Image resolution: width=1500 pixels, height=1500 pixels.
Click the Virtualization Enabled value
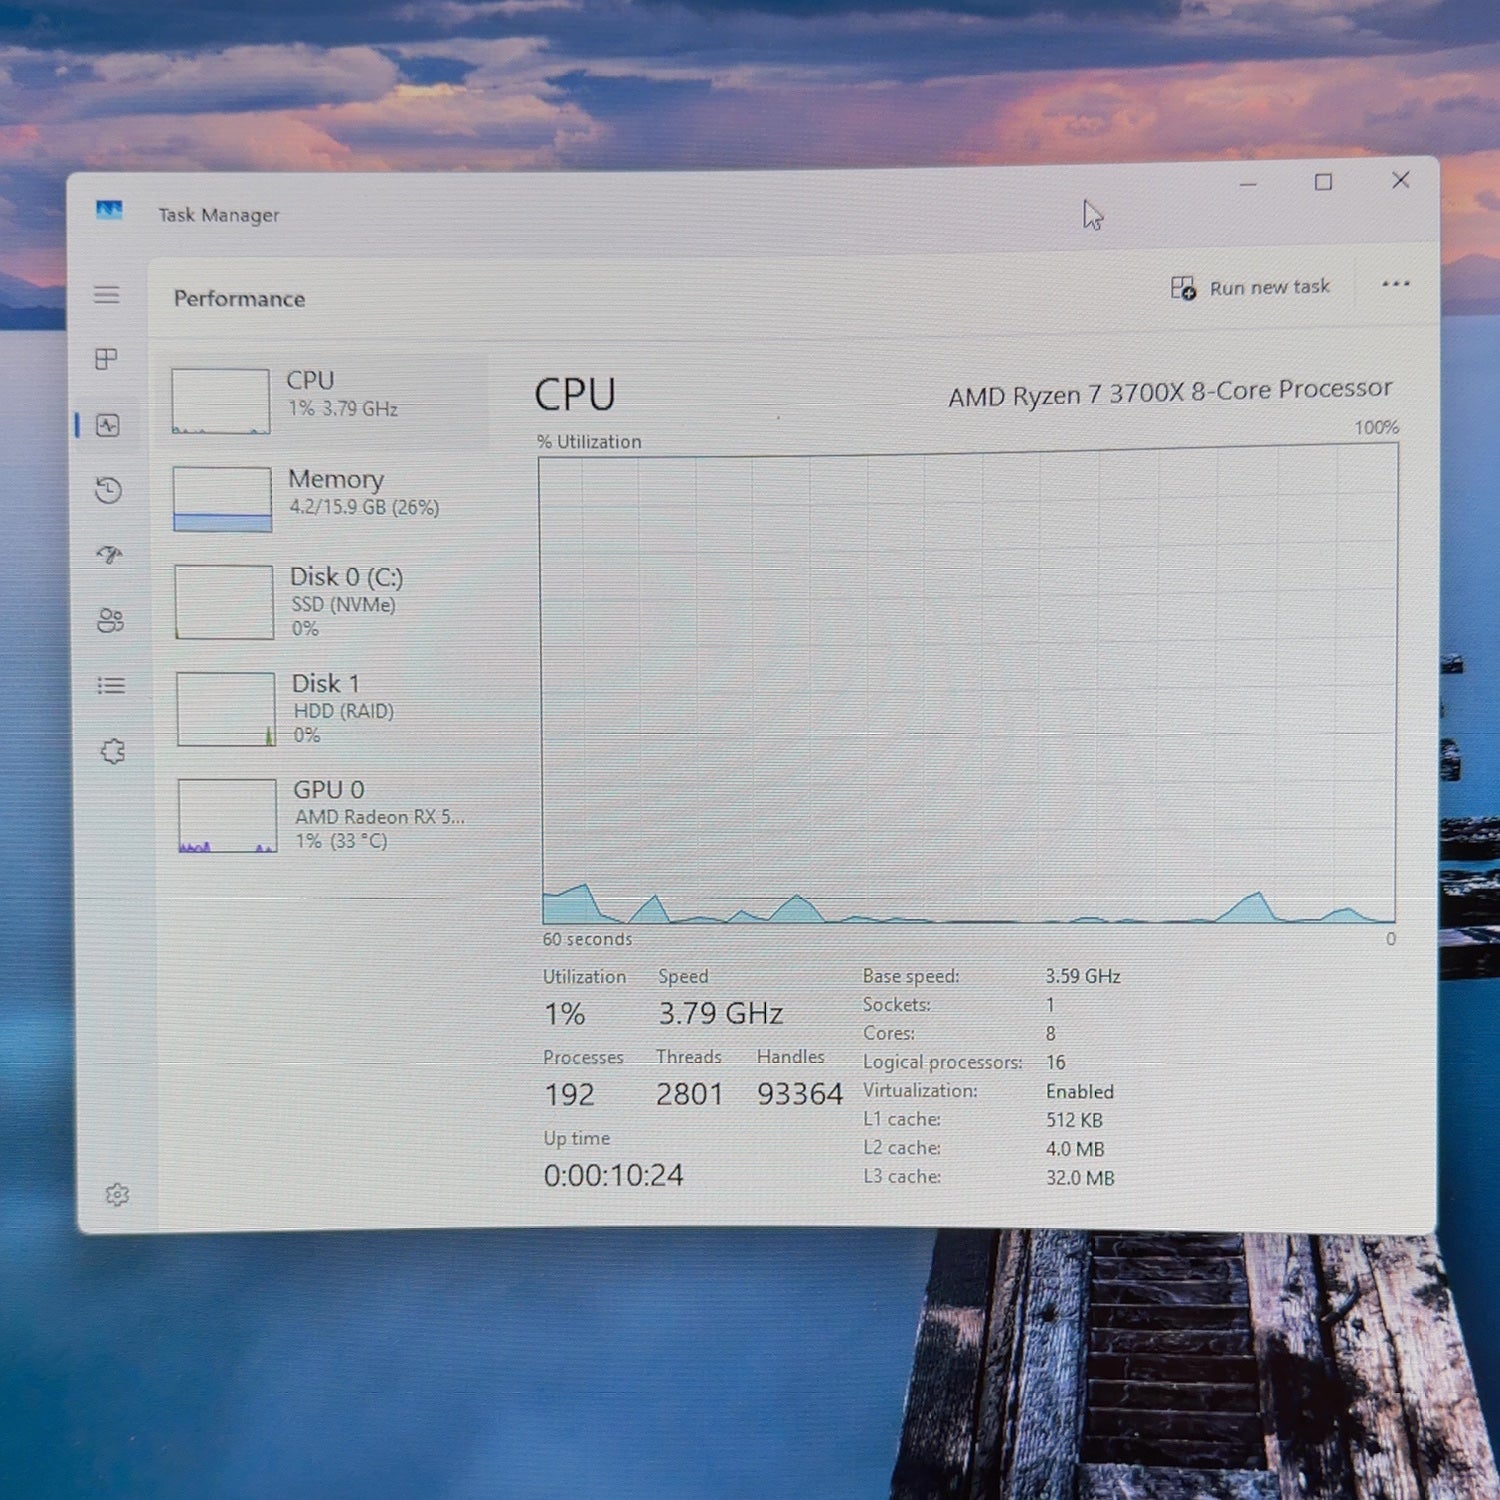point(1080,1091)
